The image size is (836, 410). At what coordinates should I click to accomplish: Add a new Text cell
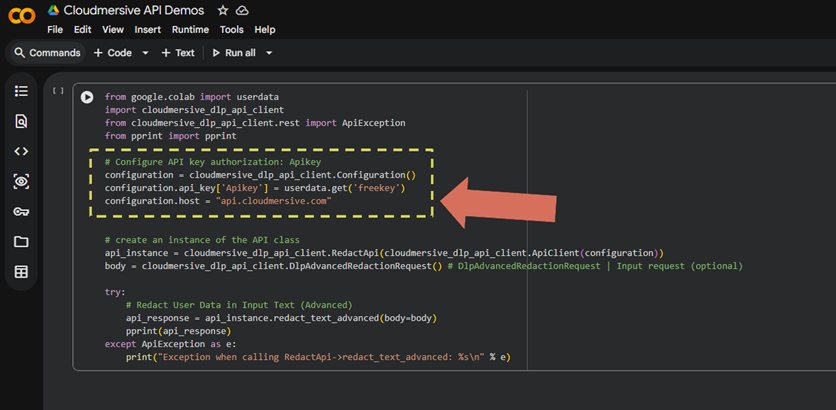tap(178, 53)
